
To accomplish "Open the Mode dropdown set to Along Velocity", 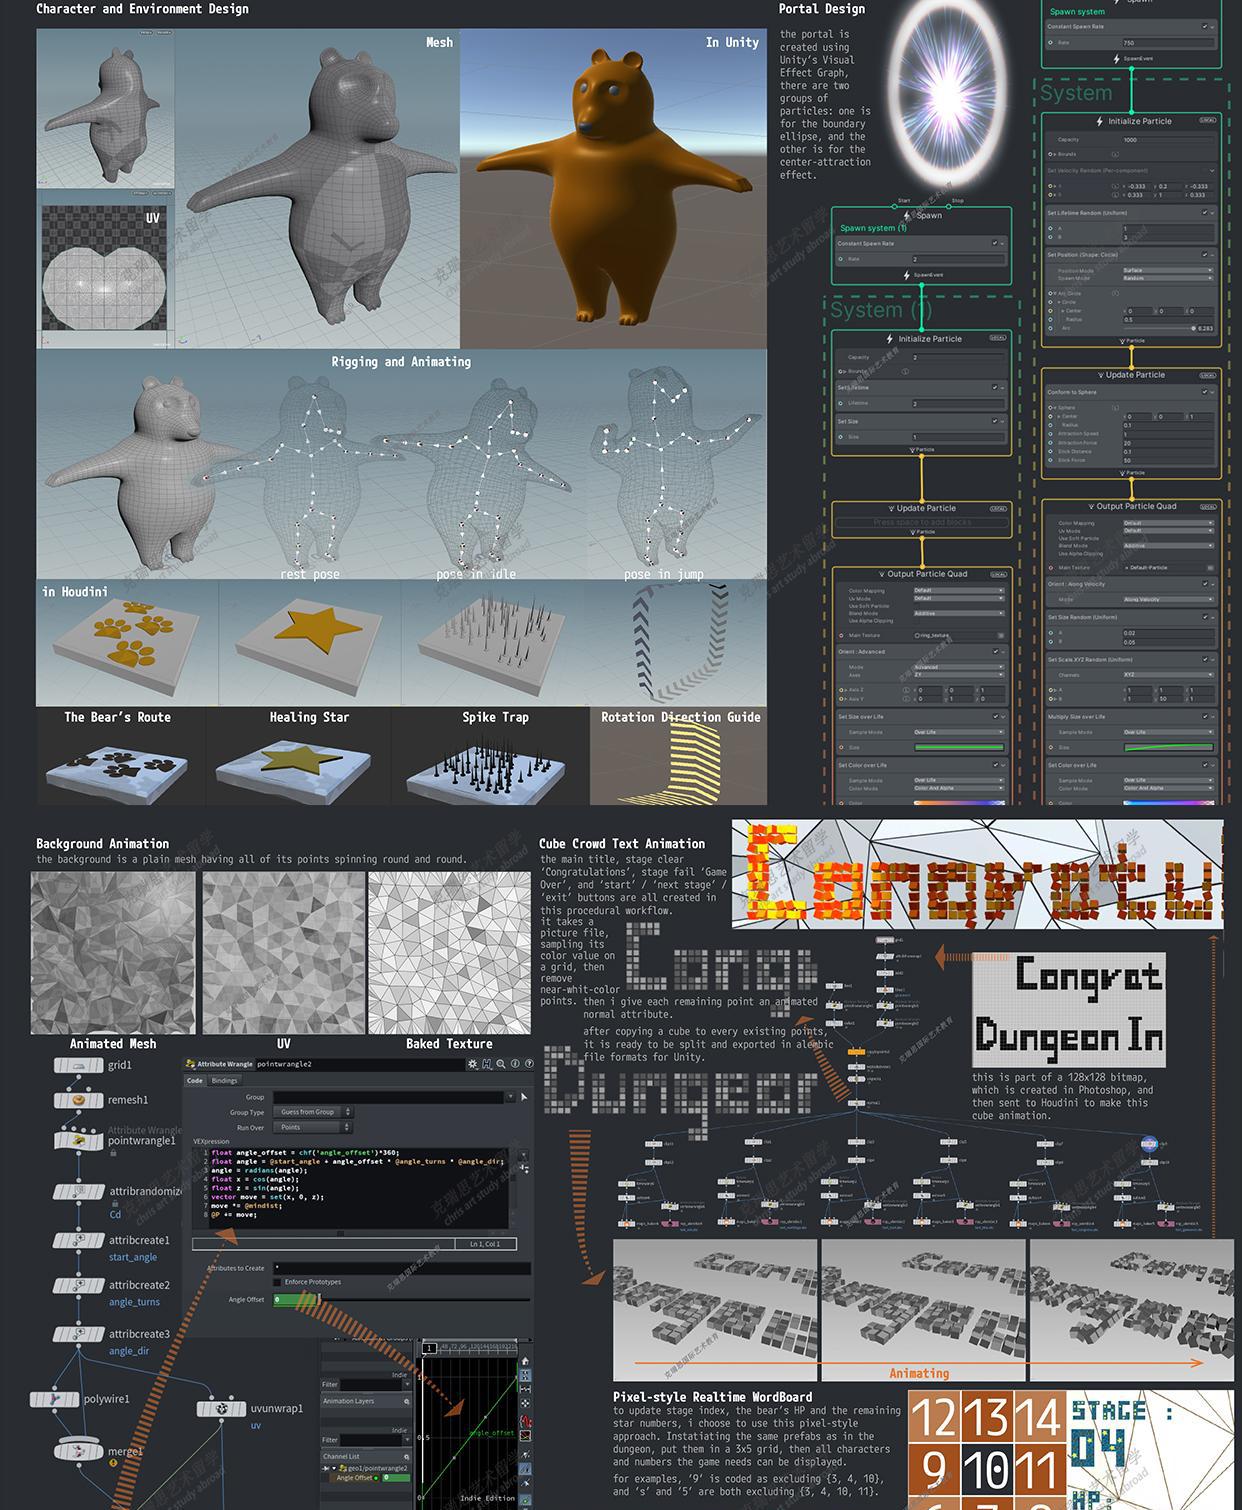I will pos(1168,600).
